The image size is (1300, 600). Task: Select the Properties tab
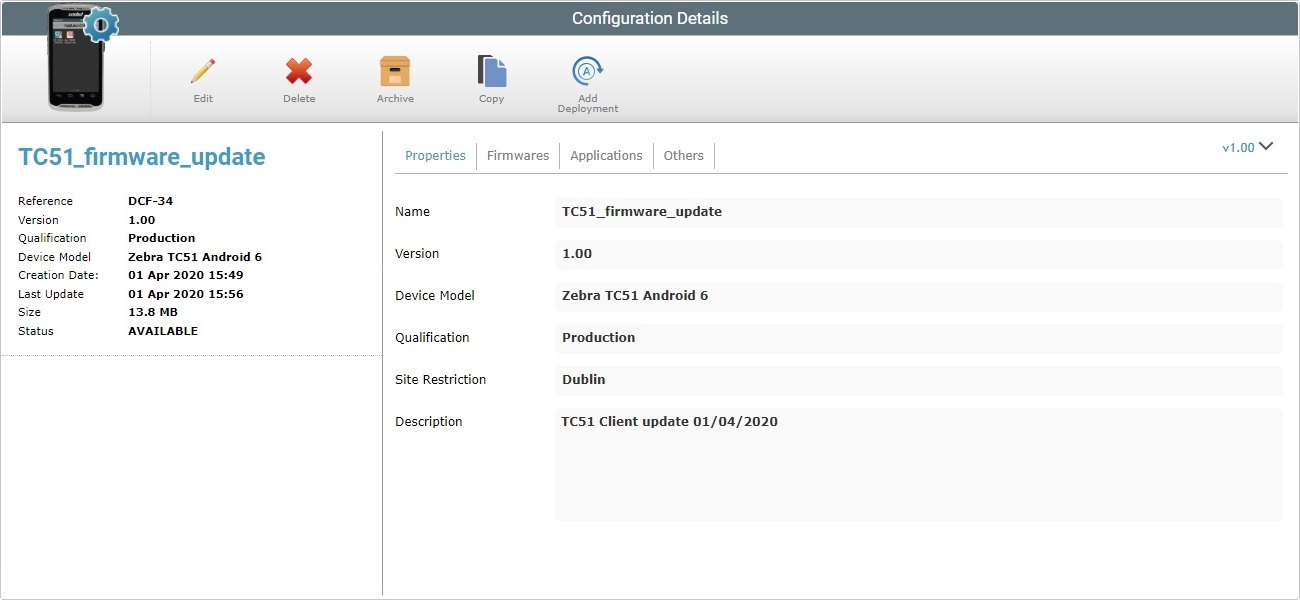click(x=435, y=155)
